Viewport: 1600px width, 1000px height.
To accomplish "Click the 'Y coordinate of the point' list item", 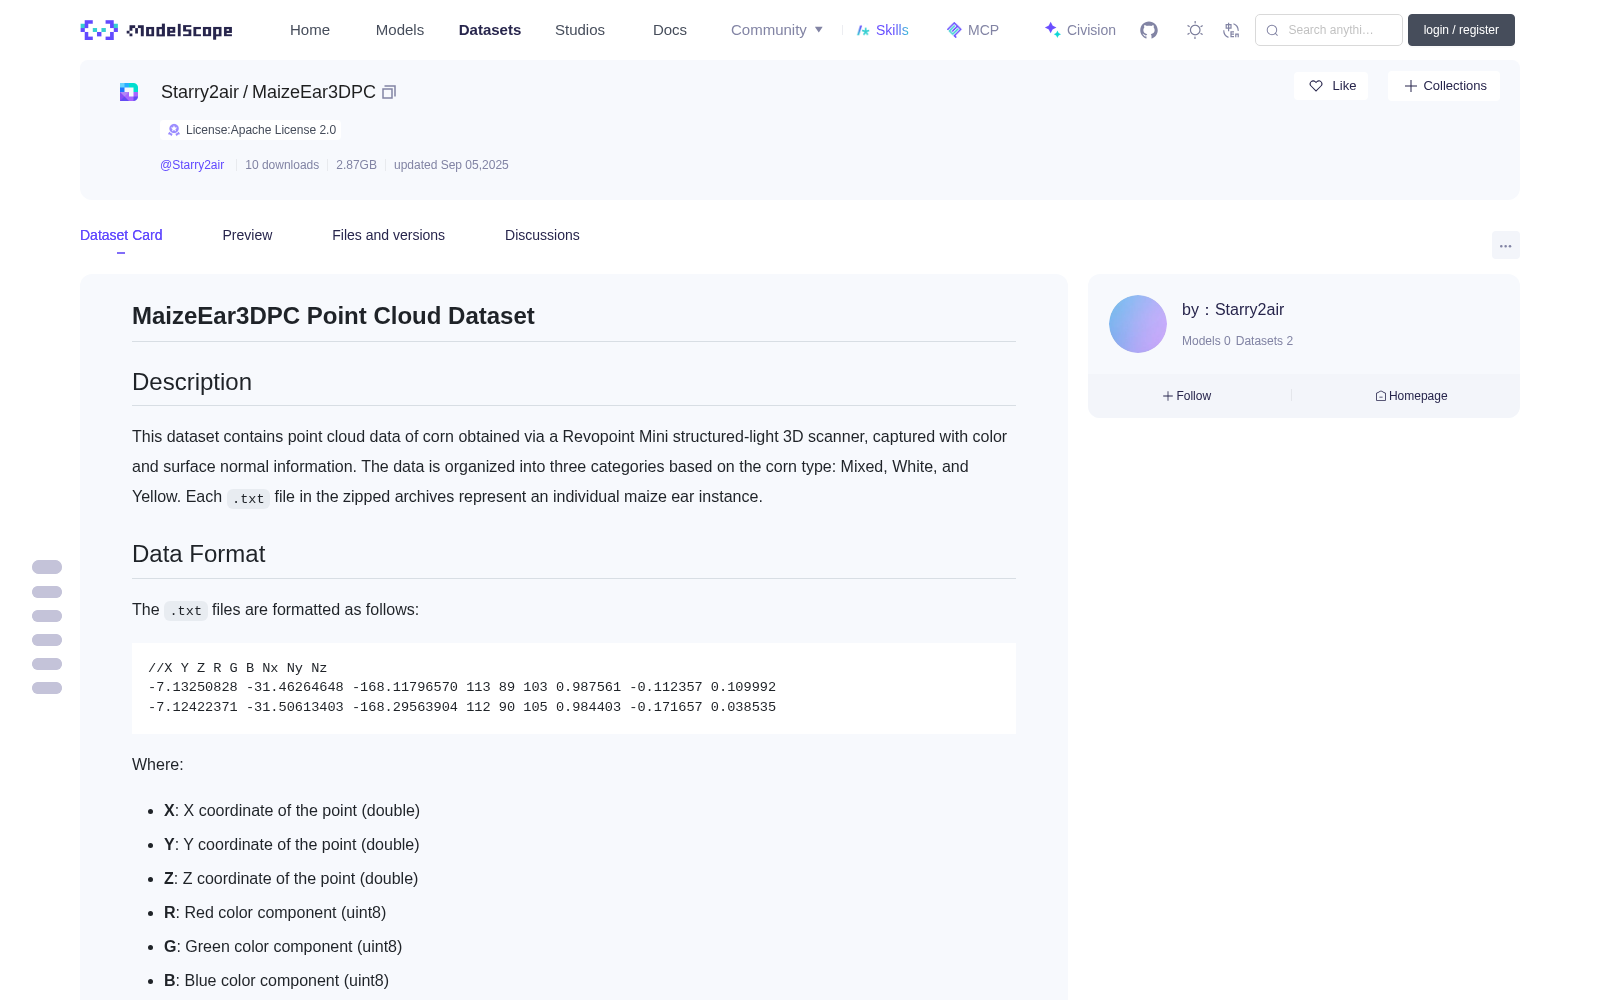I will point(292,844).
